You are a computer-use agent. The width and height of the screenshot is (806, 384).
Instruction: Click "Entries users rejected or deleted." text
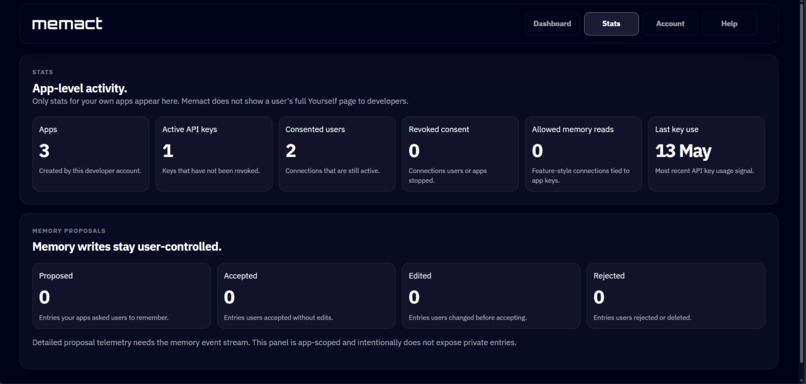click(x=643, y=318)
